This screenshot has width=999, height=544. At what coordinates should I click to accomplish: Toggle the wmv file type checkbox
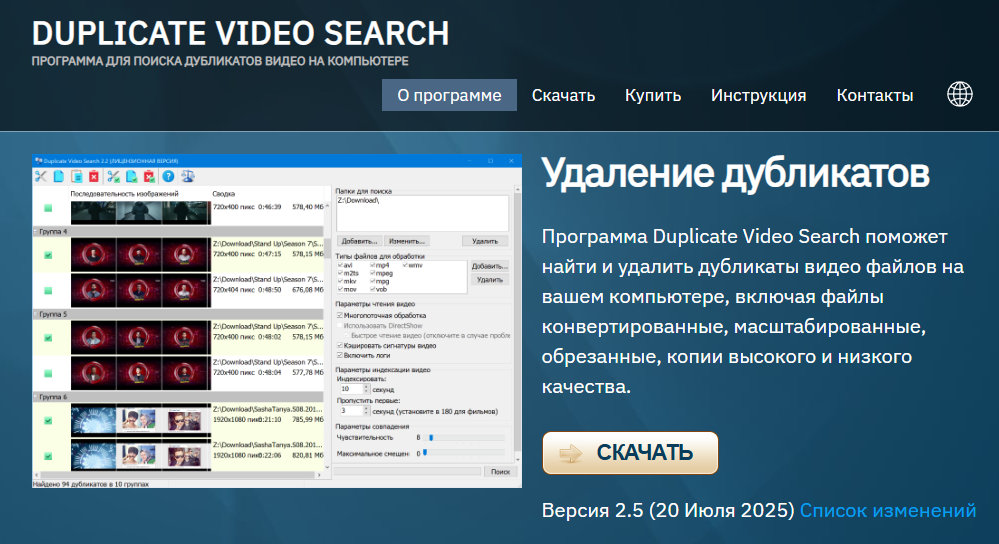(405, 265)
